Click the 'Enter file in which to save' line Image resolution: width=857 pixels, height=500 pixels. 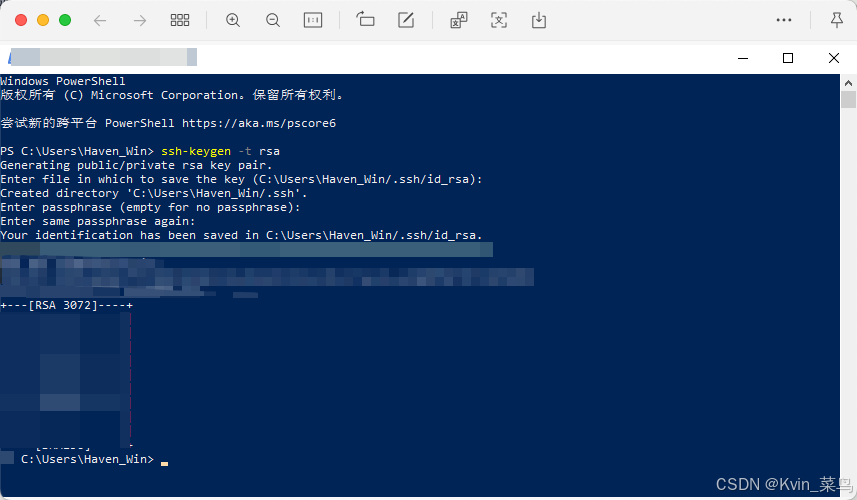click(x=241, y=179)
